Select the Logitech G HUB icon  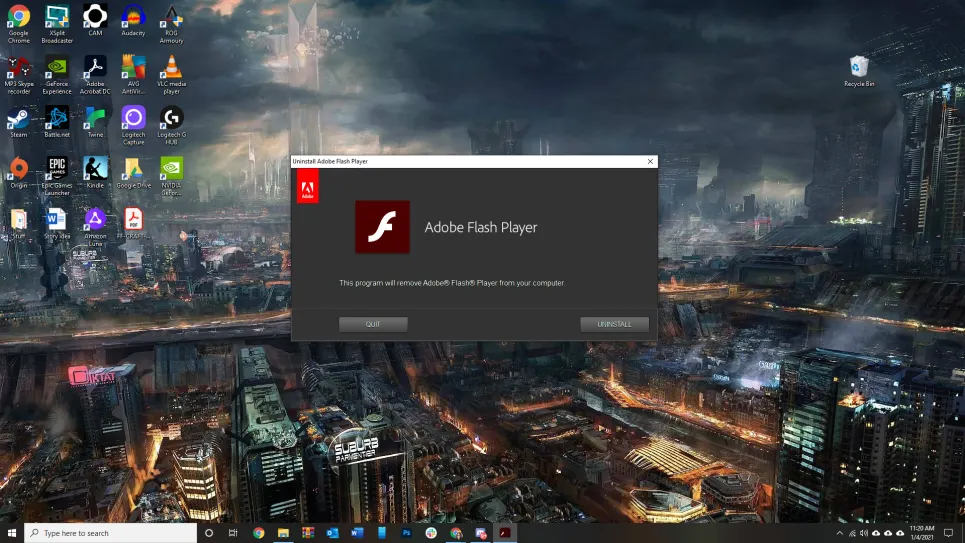point(171,126)
